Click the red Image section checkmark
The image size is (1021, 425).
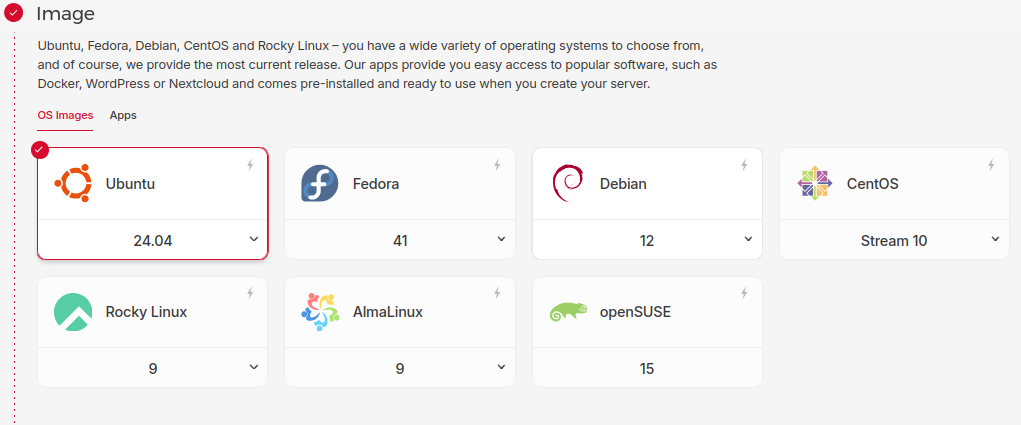tap(14, 14)
